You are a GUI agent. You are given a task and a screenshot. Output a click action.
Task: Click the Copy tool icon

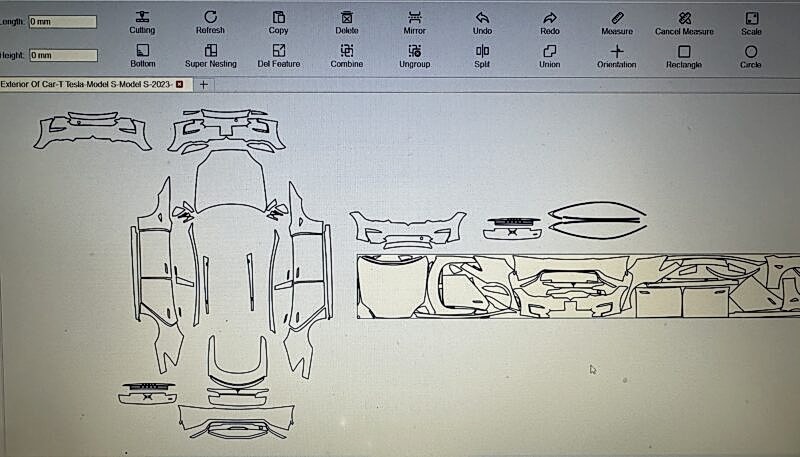278,17
